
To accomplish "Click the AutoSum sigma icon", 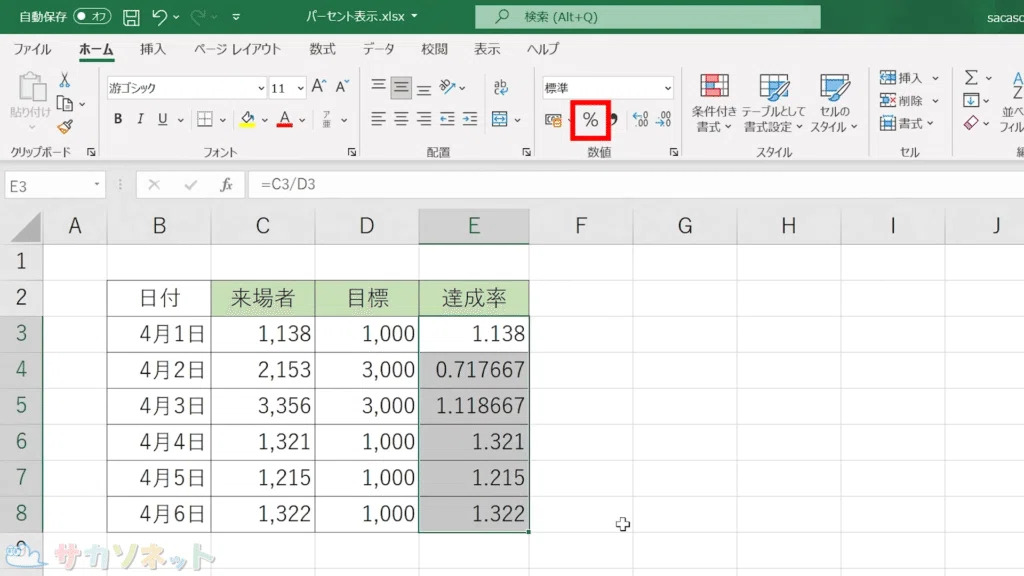I will click(971, 78).
